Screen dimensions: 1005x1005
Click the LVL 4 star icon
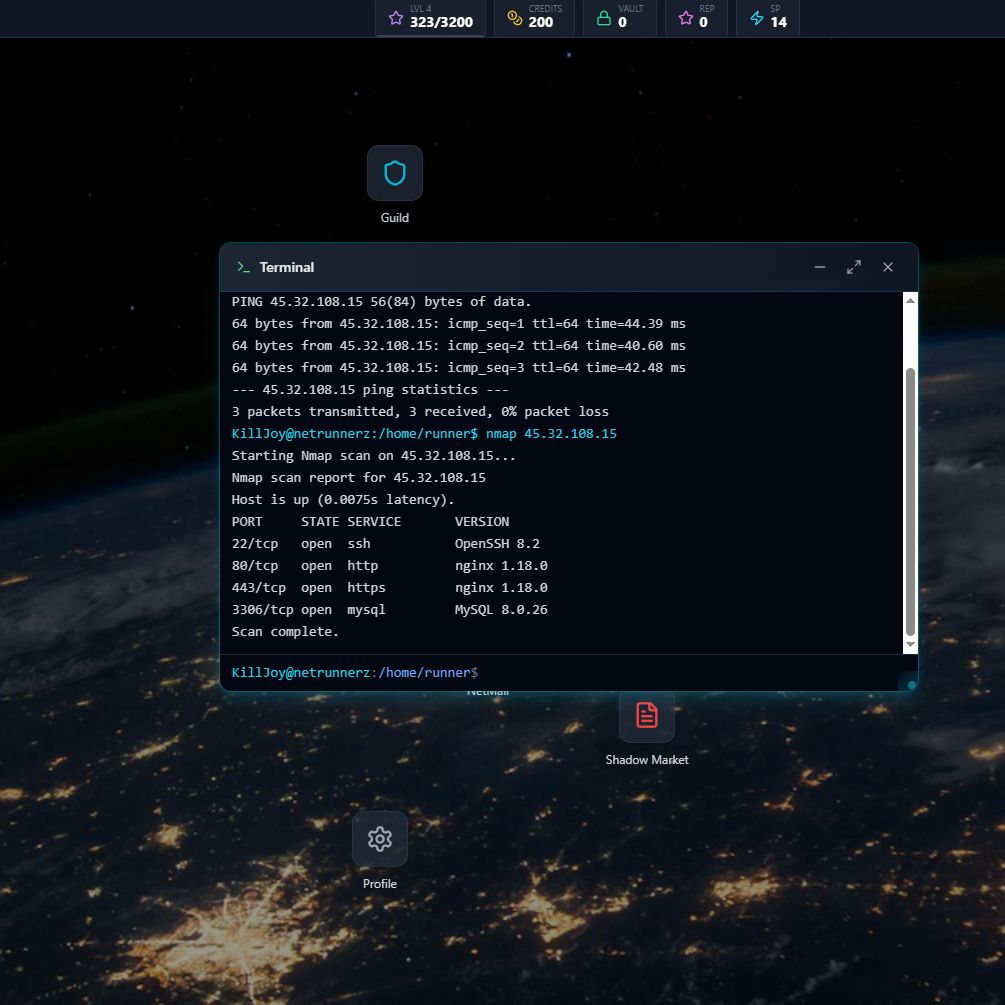click(396, 18)
